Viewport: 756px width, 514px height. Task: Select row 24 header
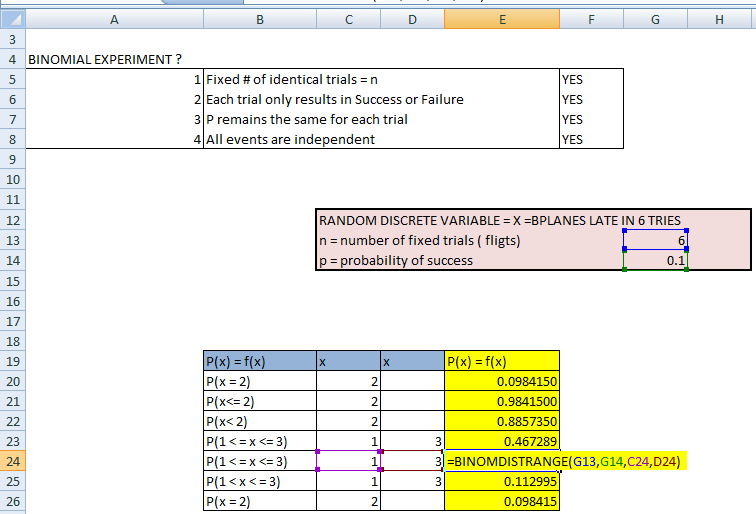coord(12,461)
